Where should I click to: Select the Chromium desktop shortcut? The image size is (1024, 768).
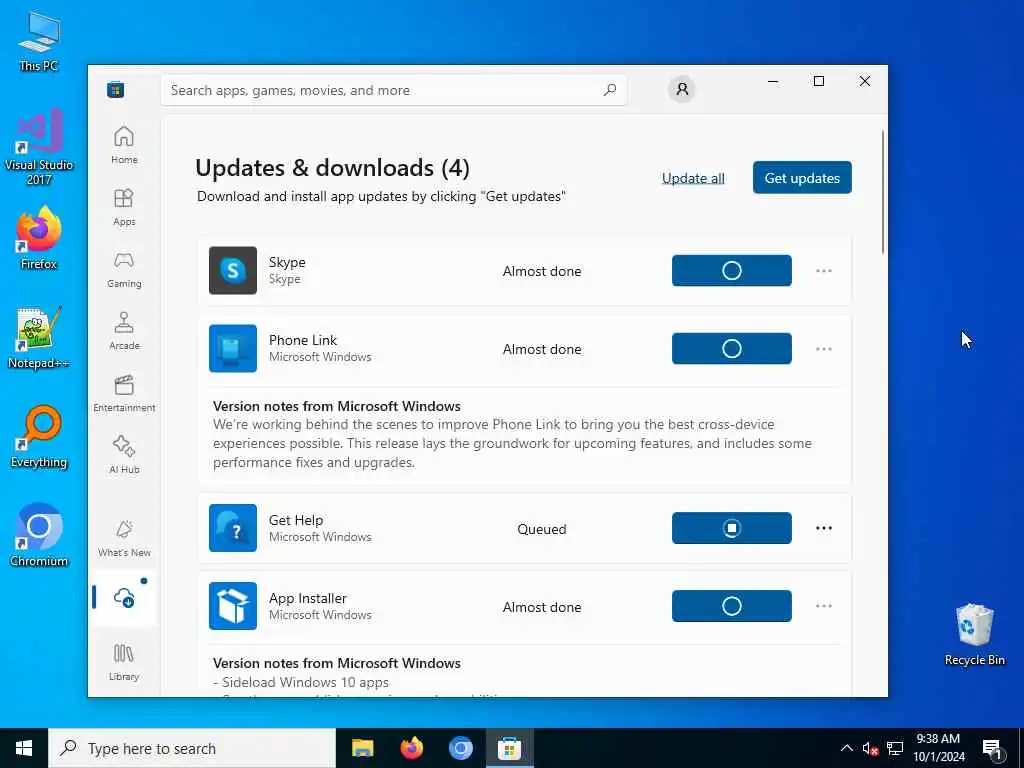point(39,536)
